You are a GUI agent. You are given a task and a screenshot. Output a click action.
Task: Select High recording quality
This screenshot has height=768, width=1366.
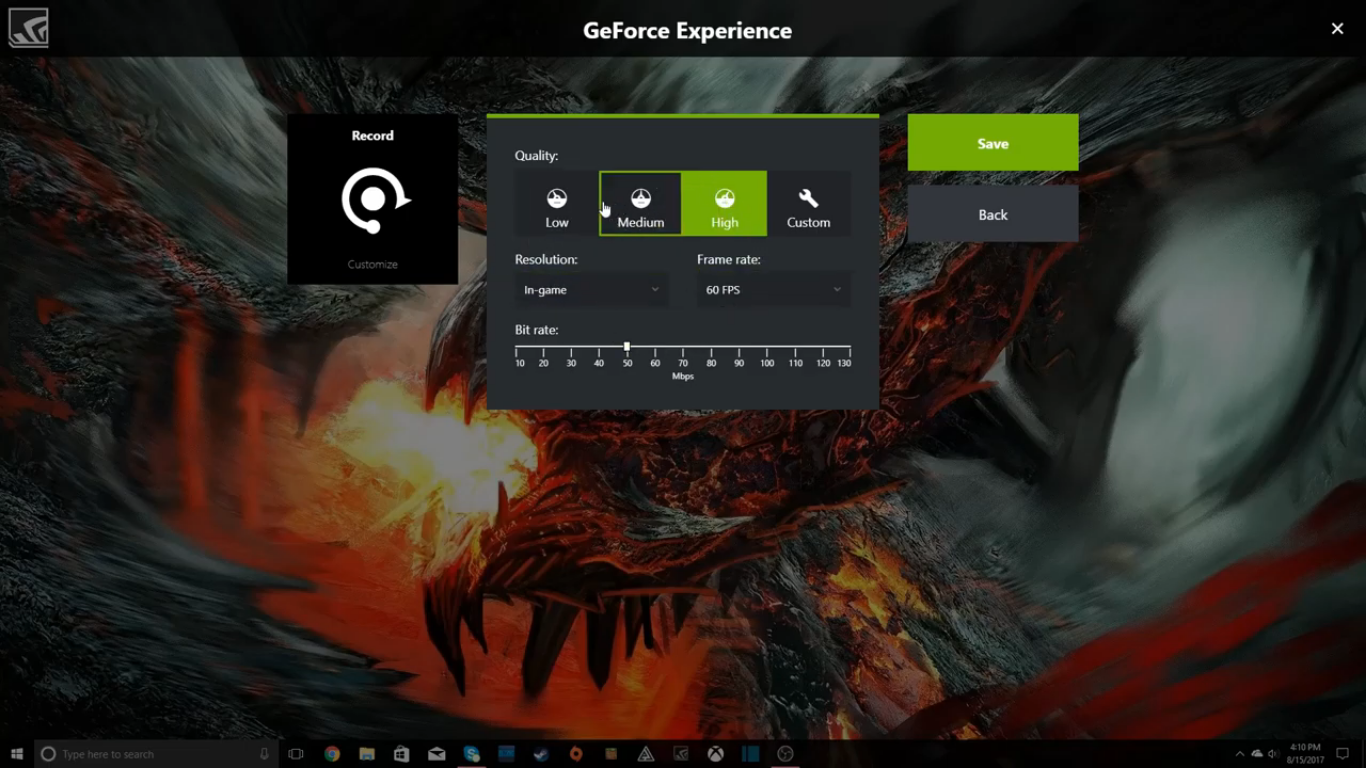(x=725, y=204)
